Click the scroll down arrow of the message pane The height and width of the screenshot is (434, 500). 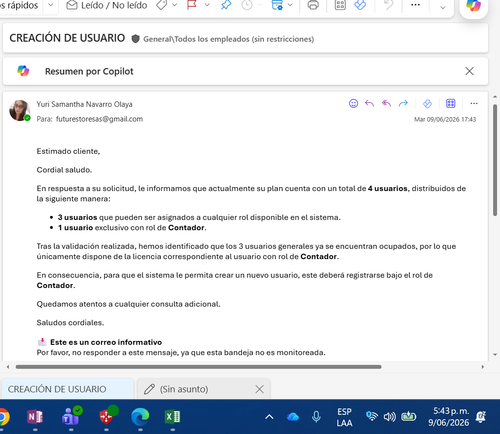pos(495,354)
